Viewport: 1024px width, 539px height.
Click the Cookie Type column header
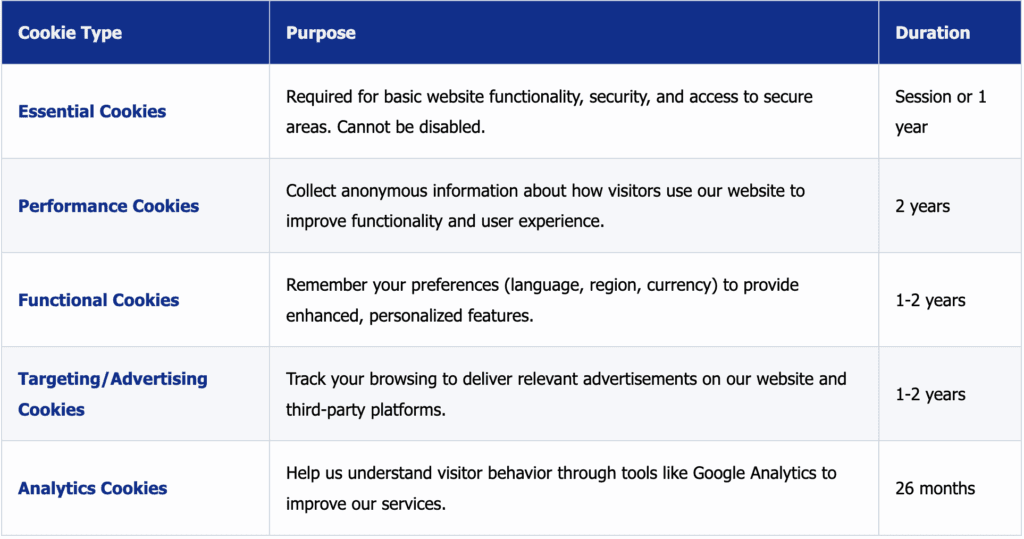(x=70, y=33)
